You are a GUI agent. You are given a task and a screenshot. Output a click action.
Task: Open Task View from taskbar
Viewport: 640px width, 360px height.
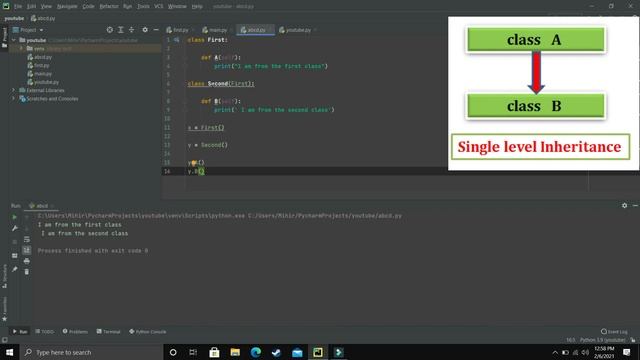tap(193, 352)
